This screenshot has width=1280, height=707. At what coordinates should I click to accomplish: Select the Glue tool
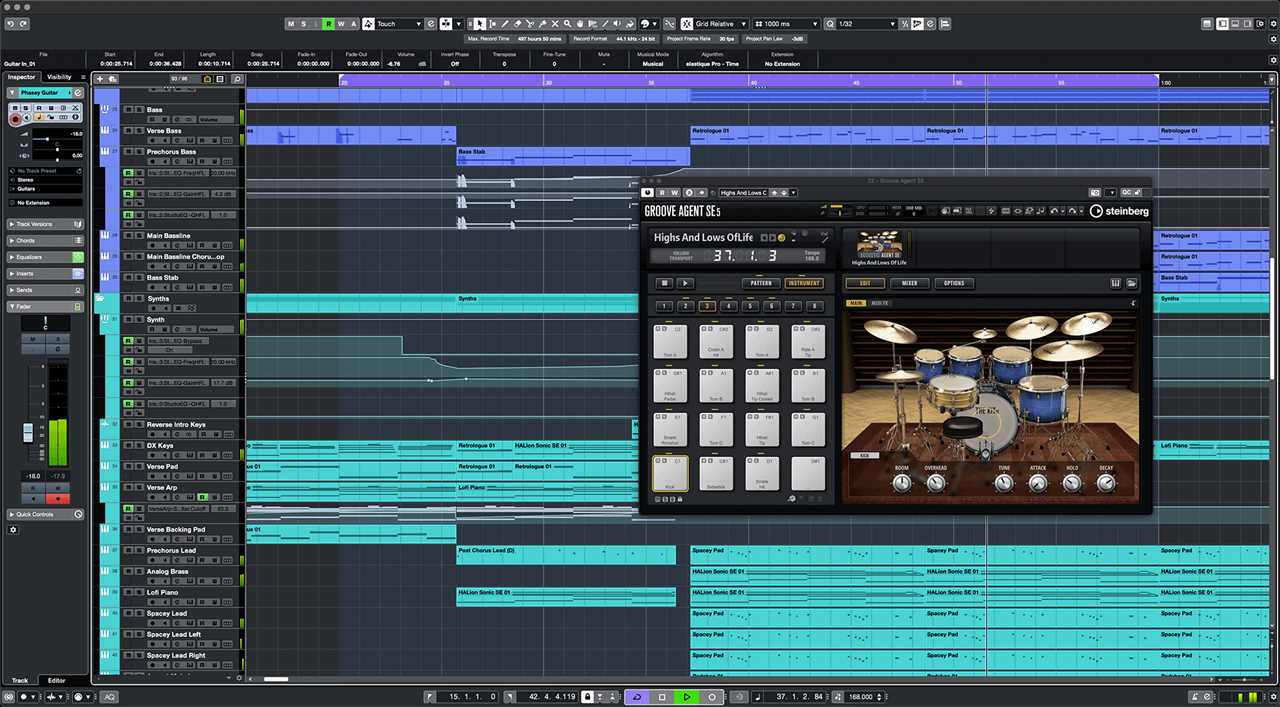pos(542,23)
